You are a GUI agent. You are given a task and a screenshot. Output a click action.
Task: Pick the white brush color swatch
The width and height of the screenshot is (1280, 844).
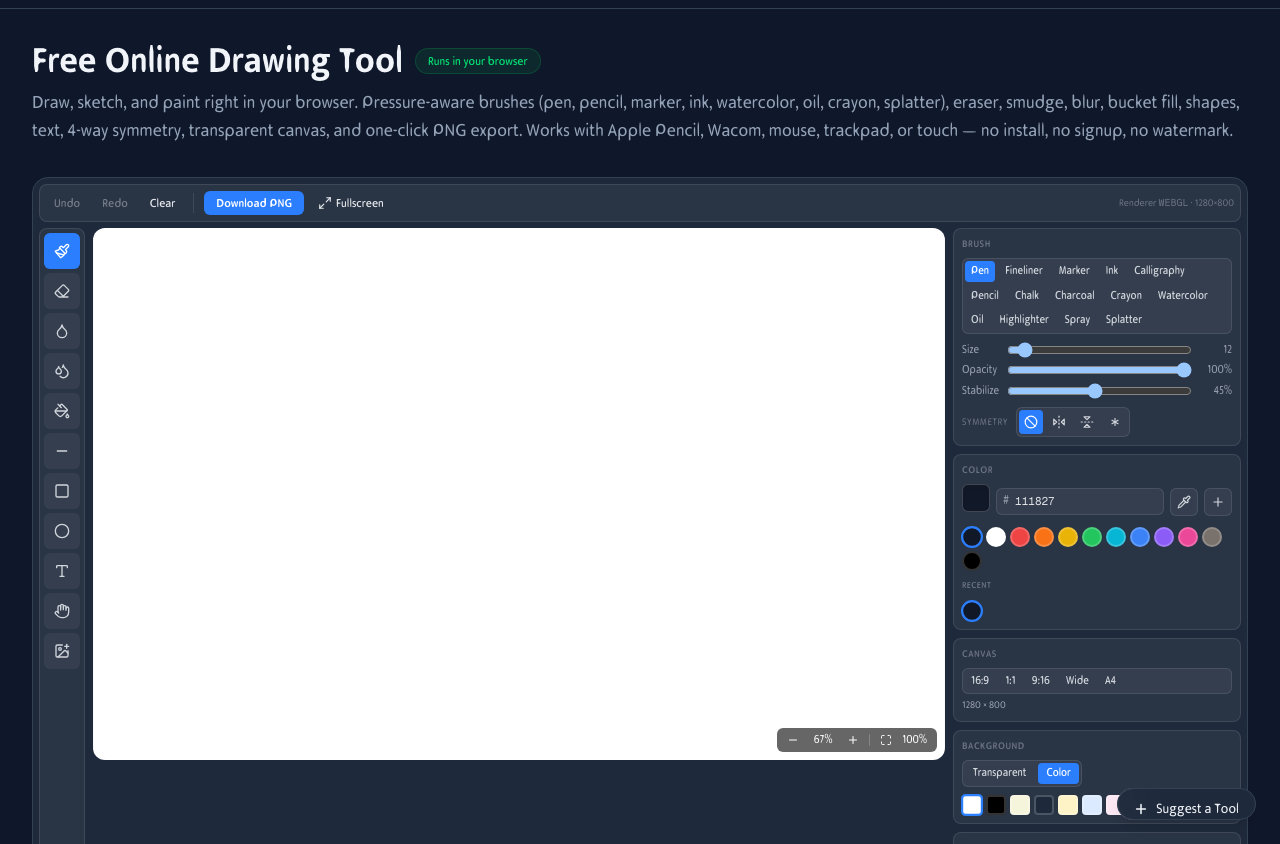coord(996,537)
